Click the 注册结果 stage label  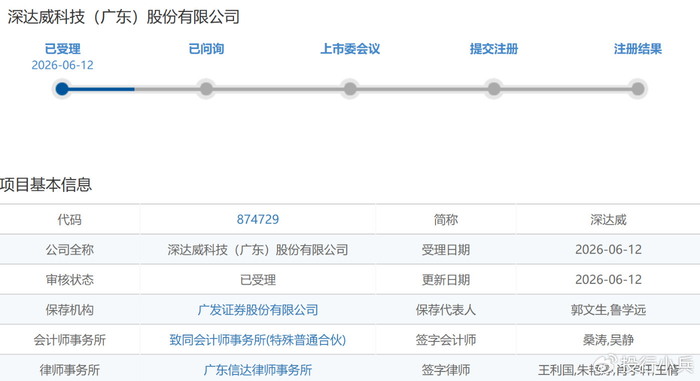click(638, 49)
